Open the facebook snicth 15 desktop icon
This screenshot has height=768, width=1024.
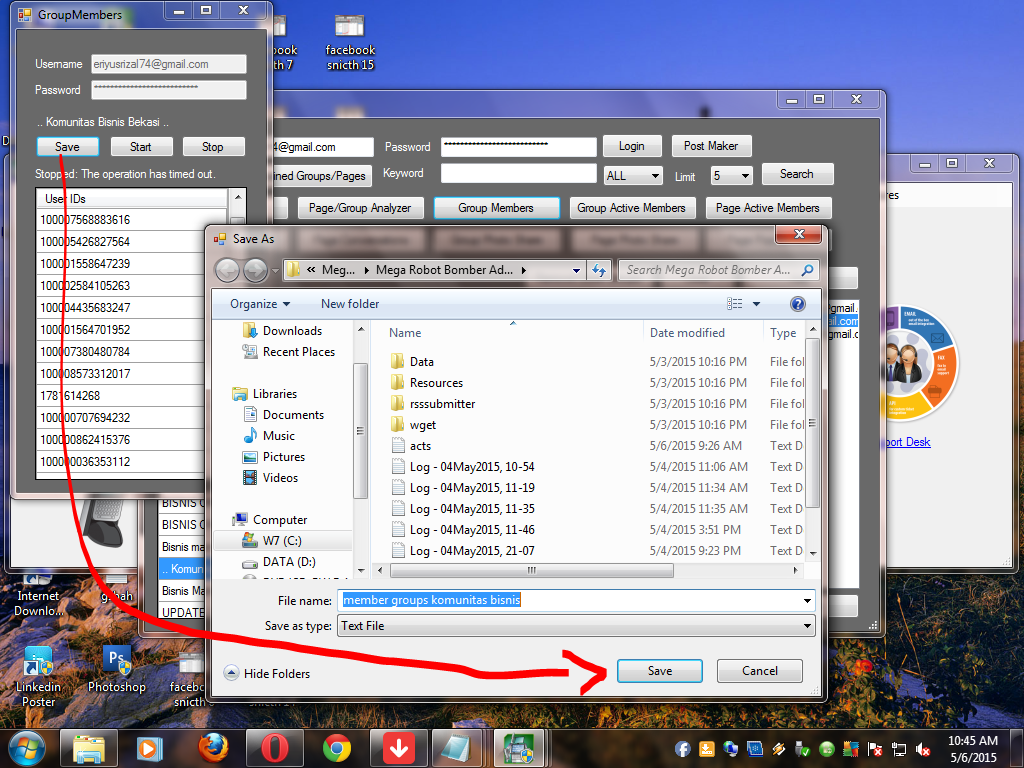pyautogui.click(x=350, y=42)
